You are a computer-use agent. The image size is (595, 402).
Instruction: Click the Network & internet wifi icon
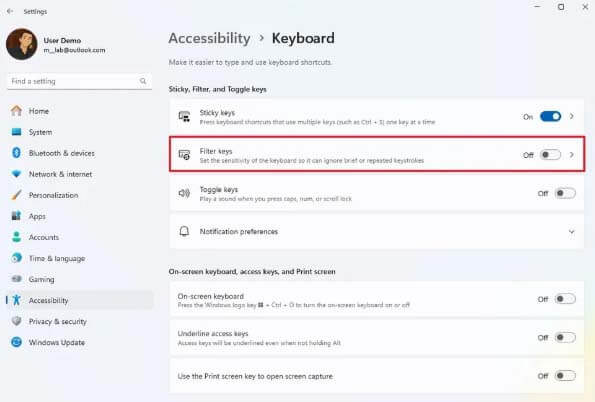point(16,174)
